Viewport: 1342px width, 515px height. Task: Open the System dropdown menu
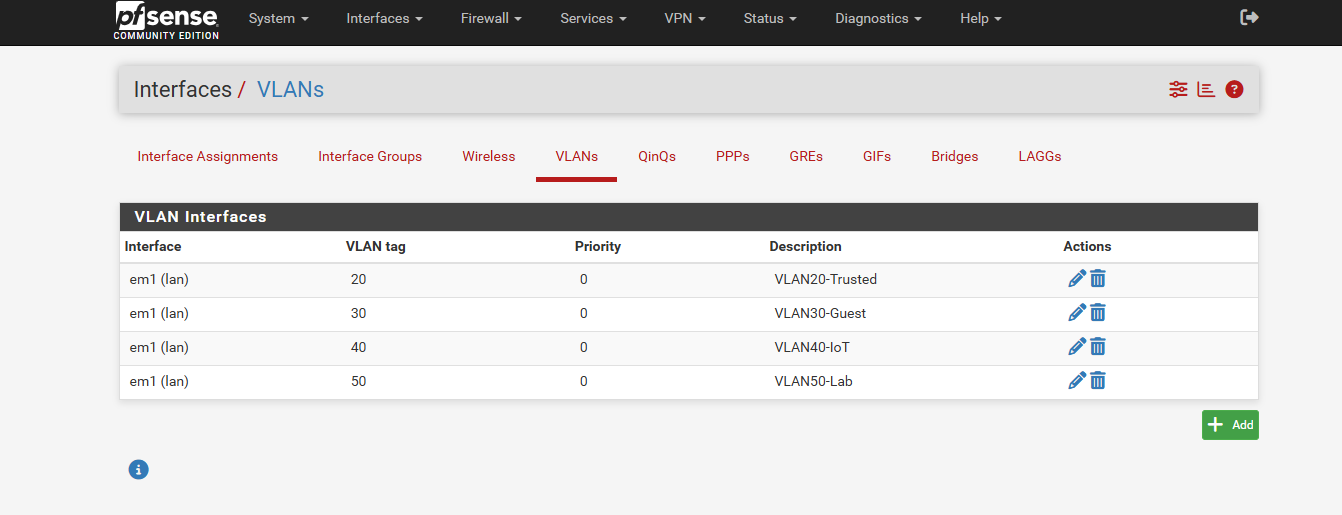tap(278, 18)
